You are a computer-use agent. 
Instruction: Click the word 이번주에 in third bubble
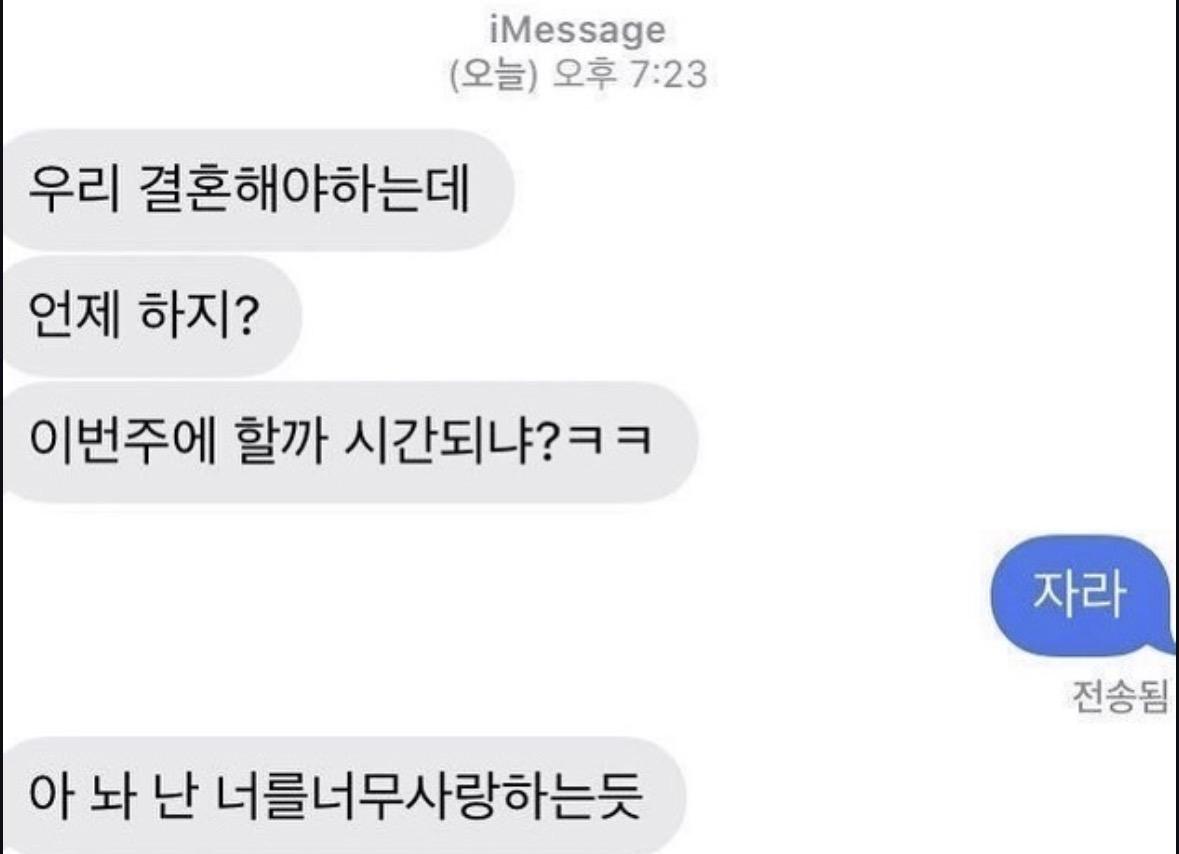(123, 440)
